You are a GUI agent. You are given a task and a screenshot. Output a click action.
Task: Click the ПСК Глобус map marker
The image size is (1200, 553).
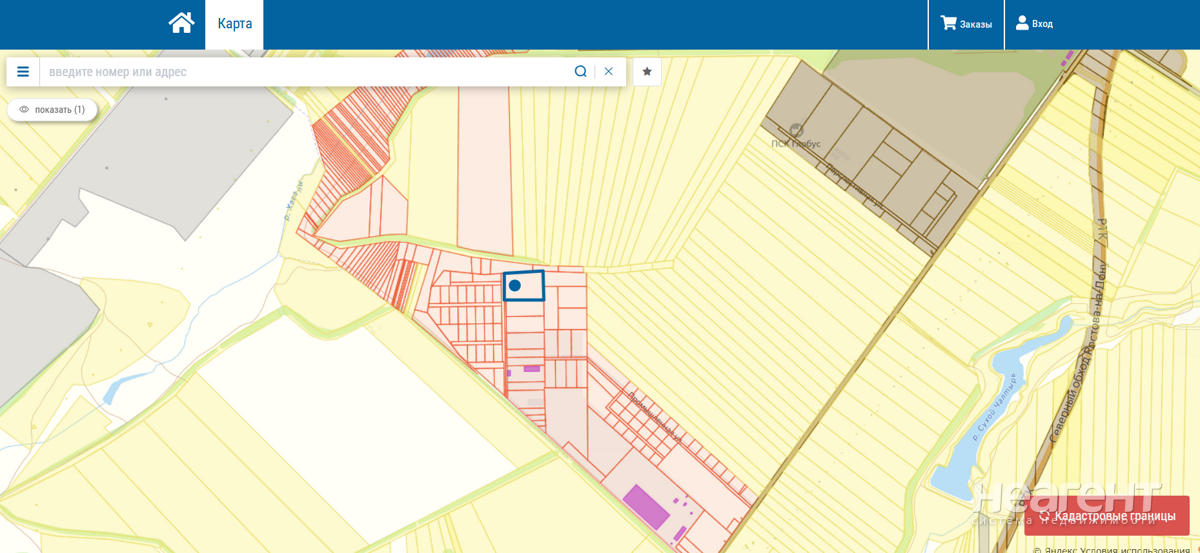click(796, 131)
